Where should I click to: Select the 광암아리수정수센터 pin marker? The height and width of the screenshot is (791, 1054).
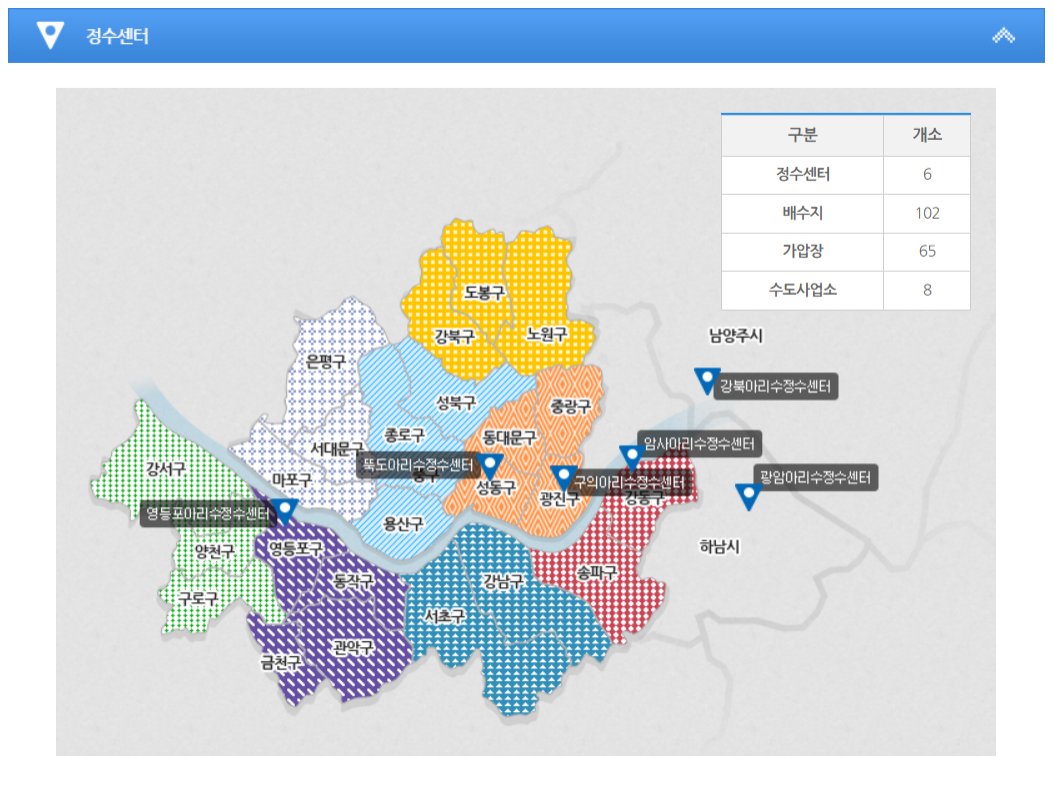point(746,496)
